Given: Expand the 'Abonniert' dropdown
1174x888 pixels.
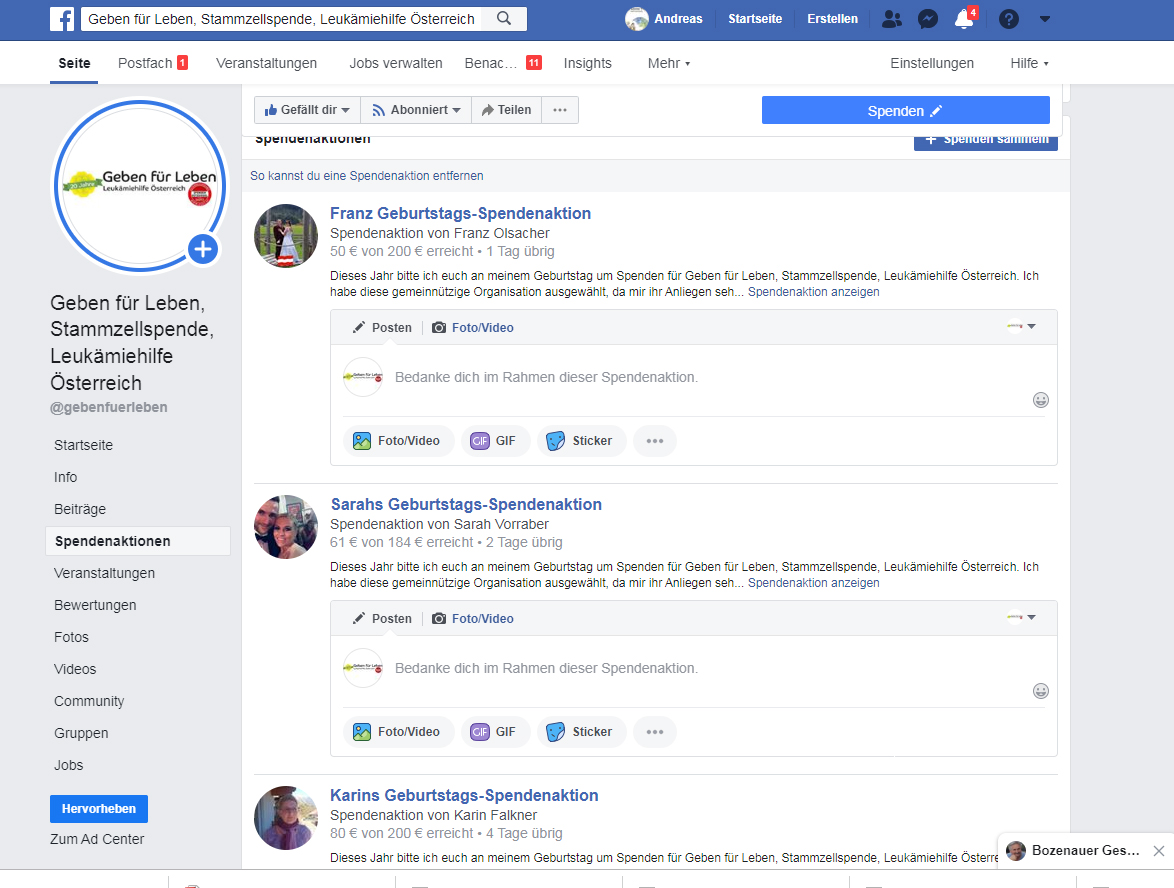Looking at the screenshot, I should pos(416,110).
